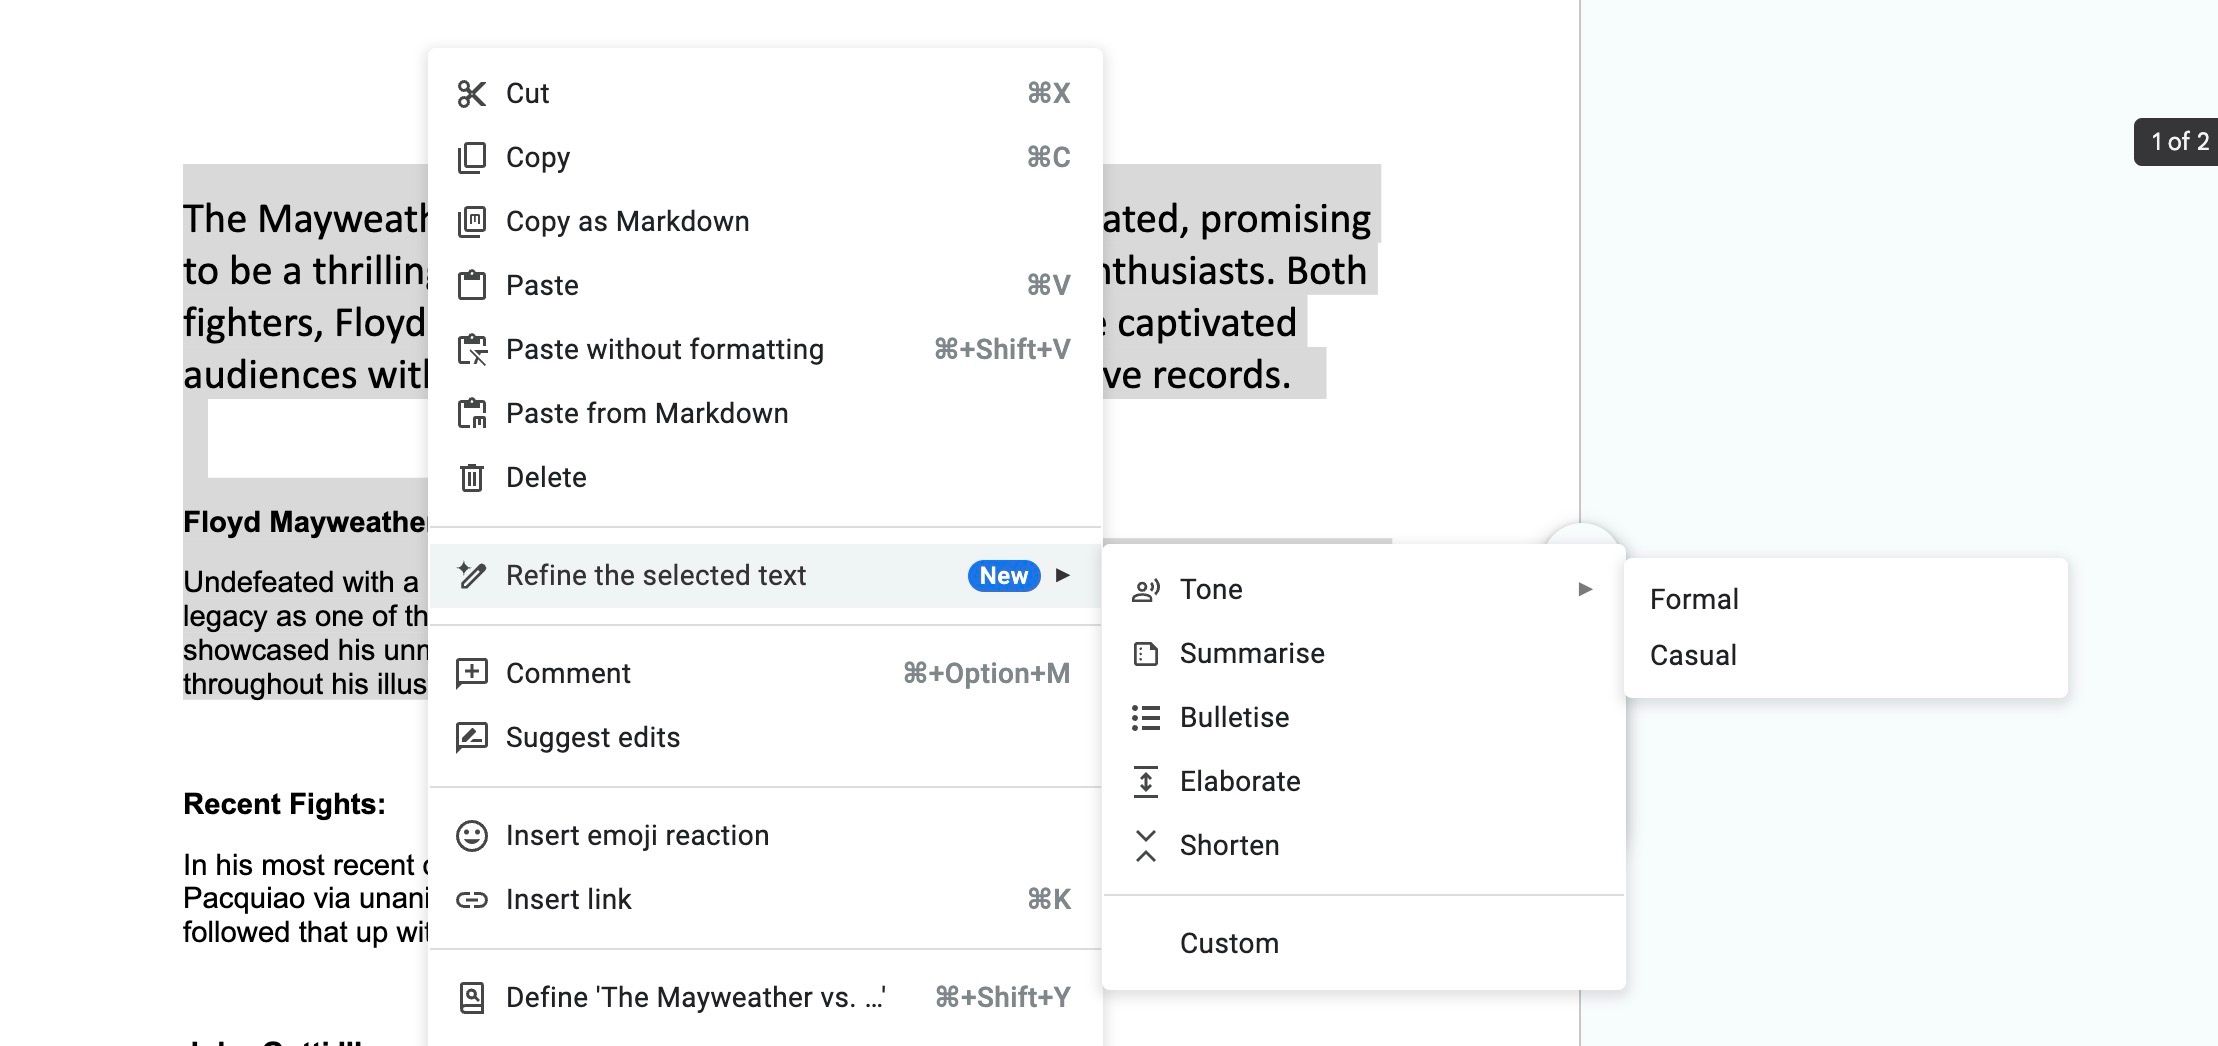Click the Recent Fights: heading
The image size is (2218, 1046).
click(284, 804)
